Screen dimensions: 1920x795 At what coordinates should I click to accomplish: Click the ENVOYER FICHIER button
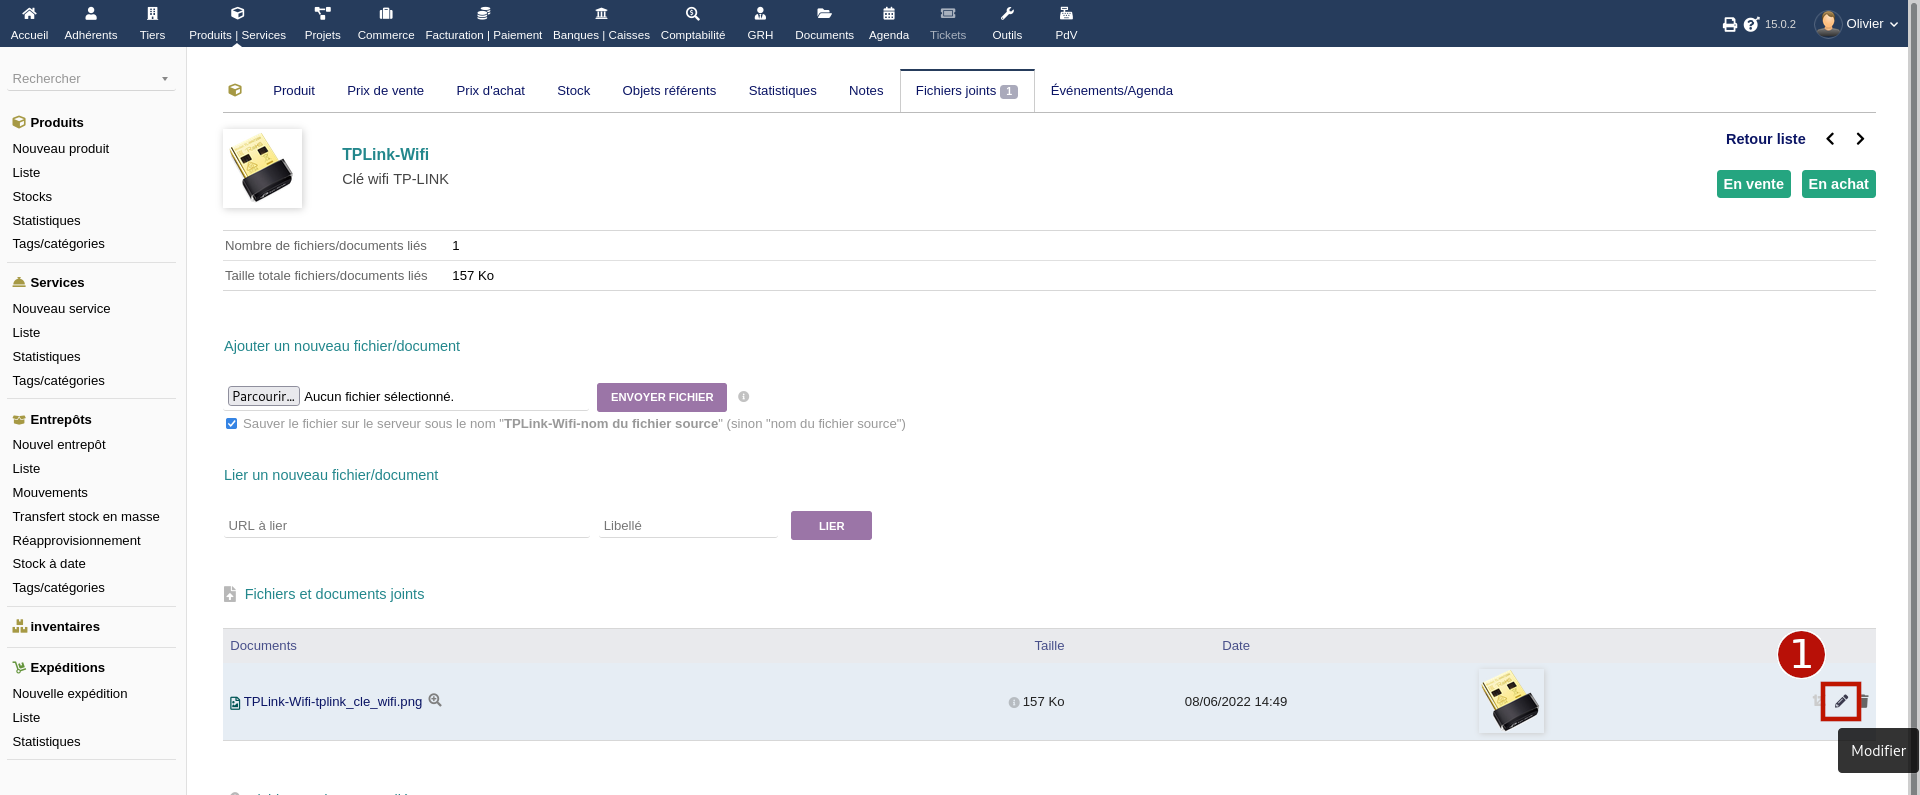(662, 397)
